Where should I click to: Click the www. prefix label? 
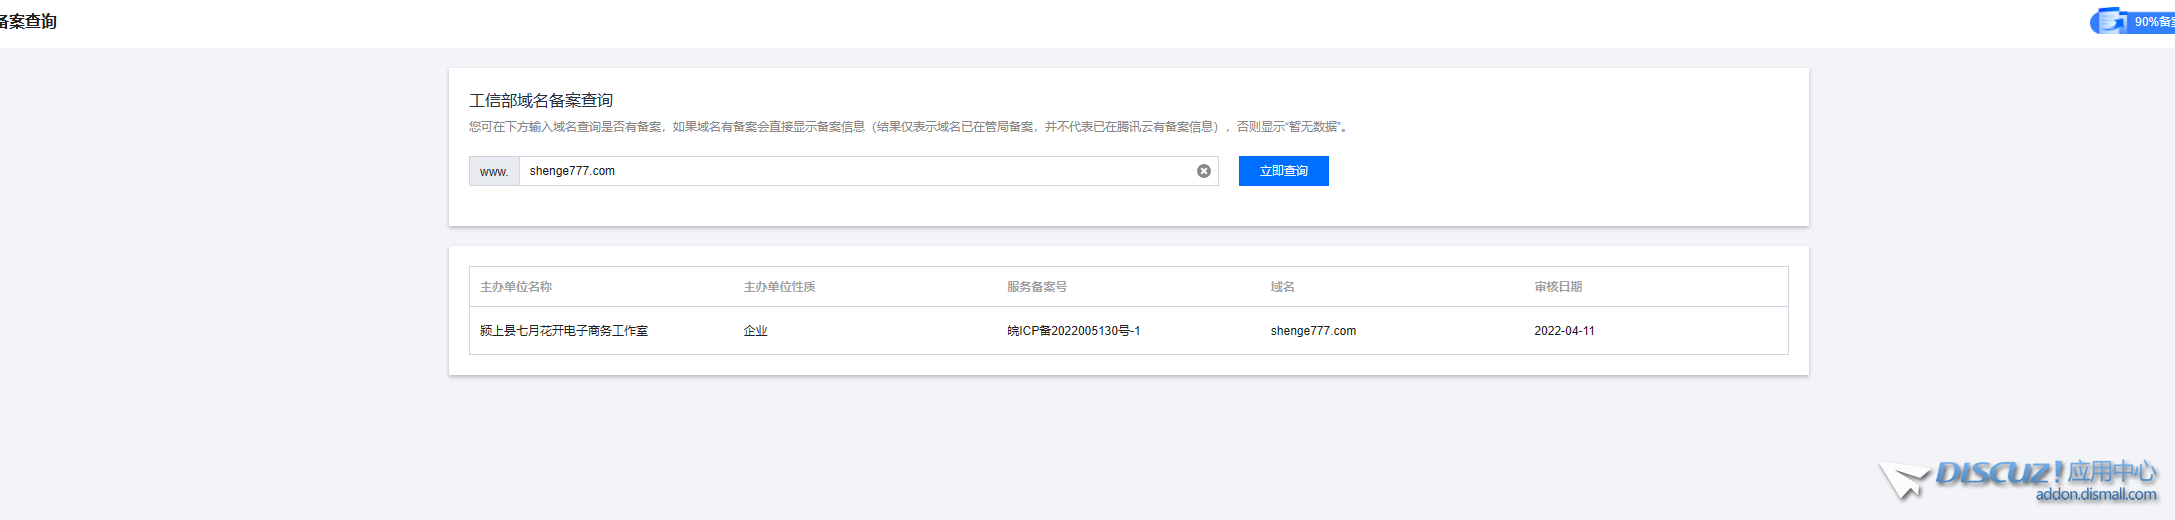click(x=494, y=172)
